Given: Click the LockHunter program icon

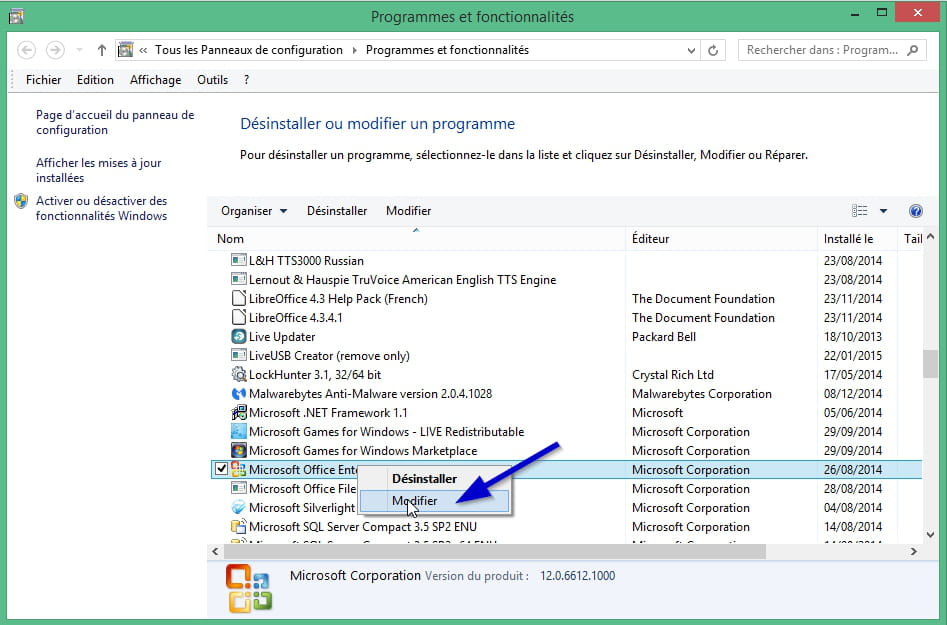Looking at the screenshot, I should (x=239, y=375).
